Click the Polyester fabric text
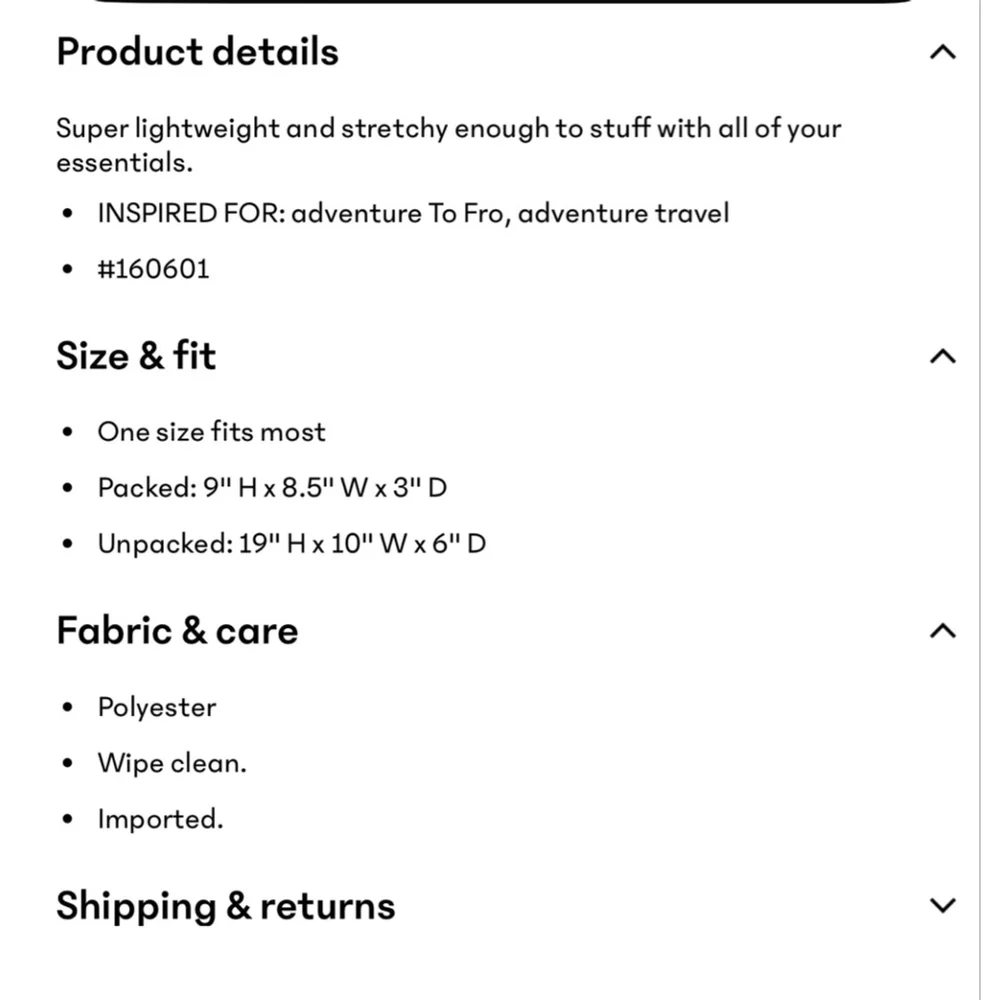 coord(157,707)
